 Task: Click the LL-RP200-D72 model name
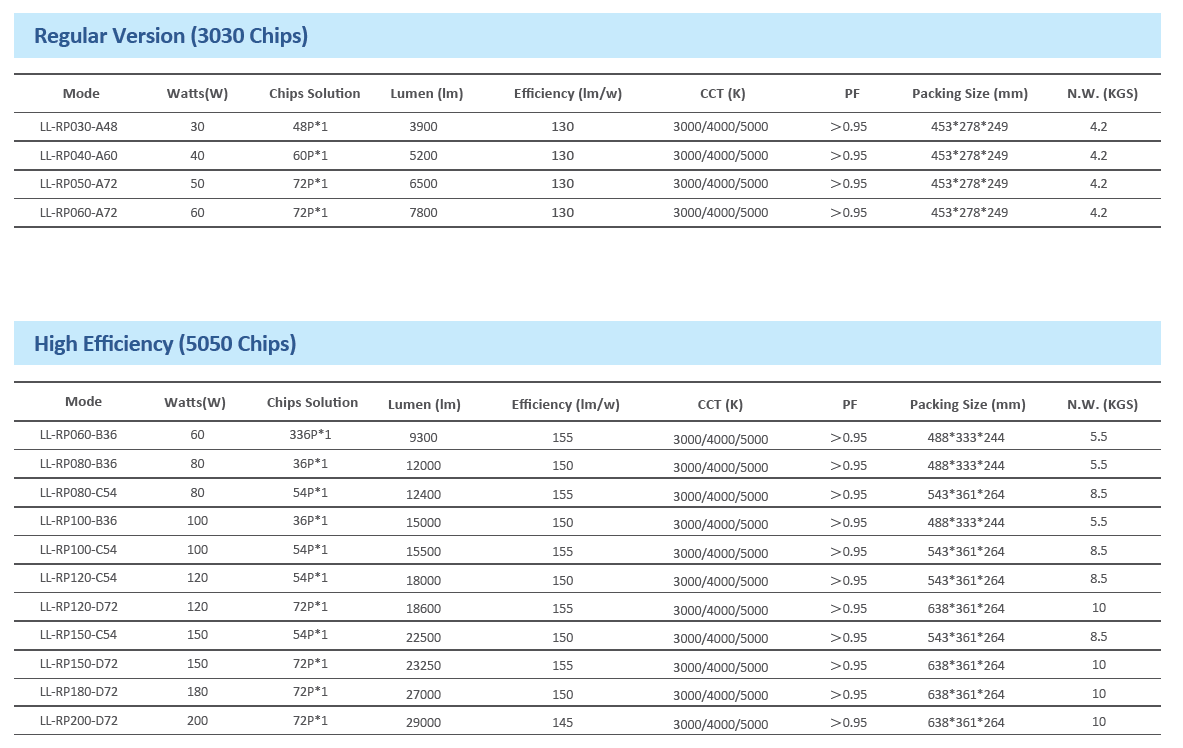pyautogui.click(x=78, y=720)
